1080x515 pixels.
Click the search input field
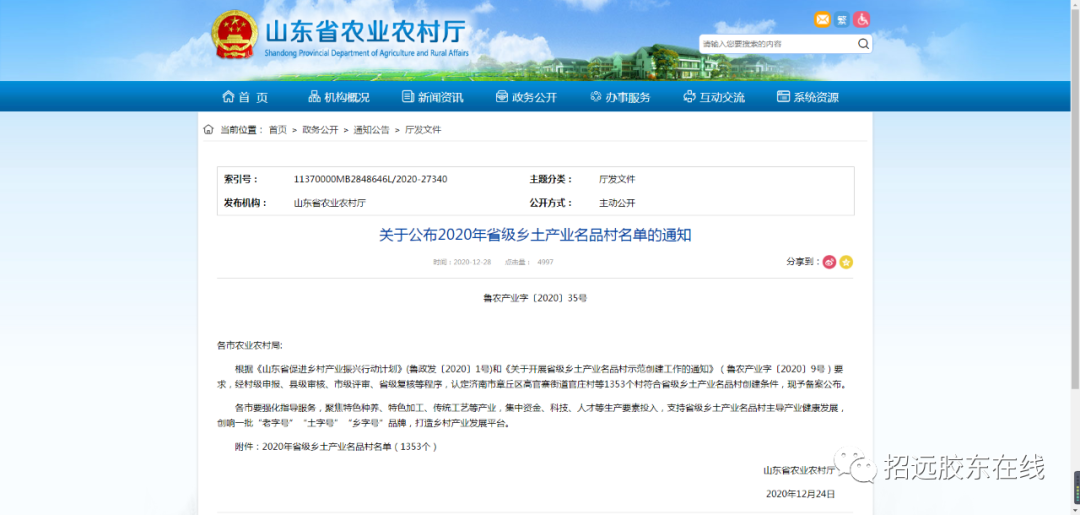click(775, 44)
